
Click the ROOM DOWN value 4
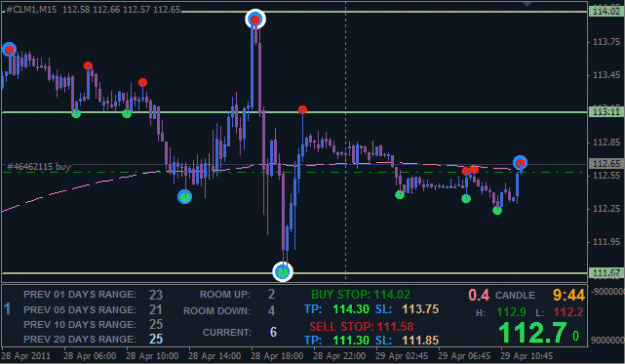(x=271, y=311)
